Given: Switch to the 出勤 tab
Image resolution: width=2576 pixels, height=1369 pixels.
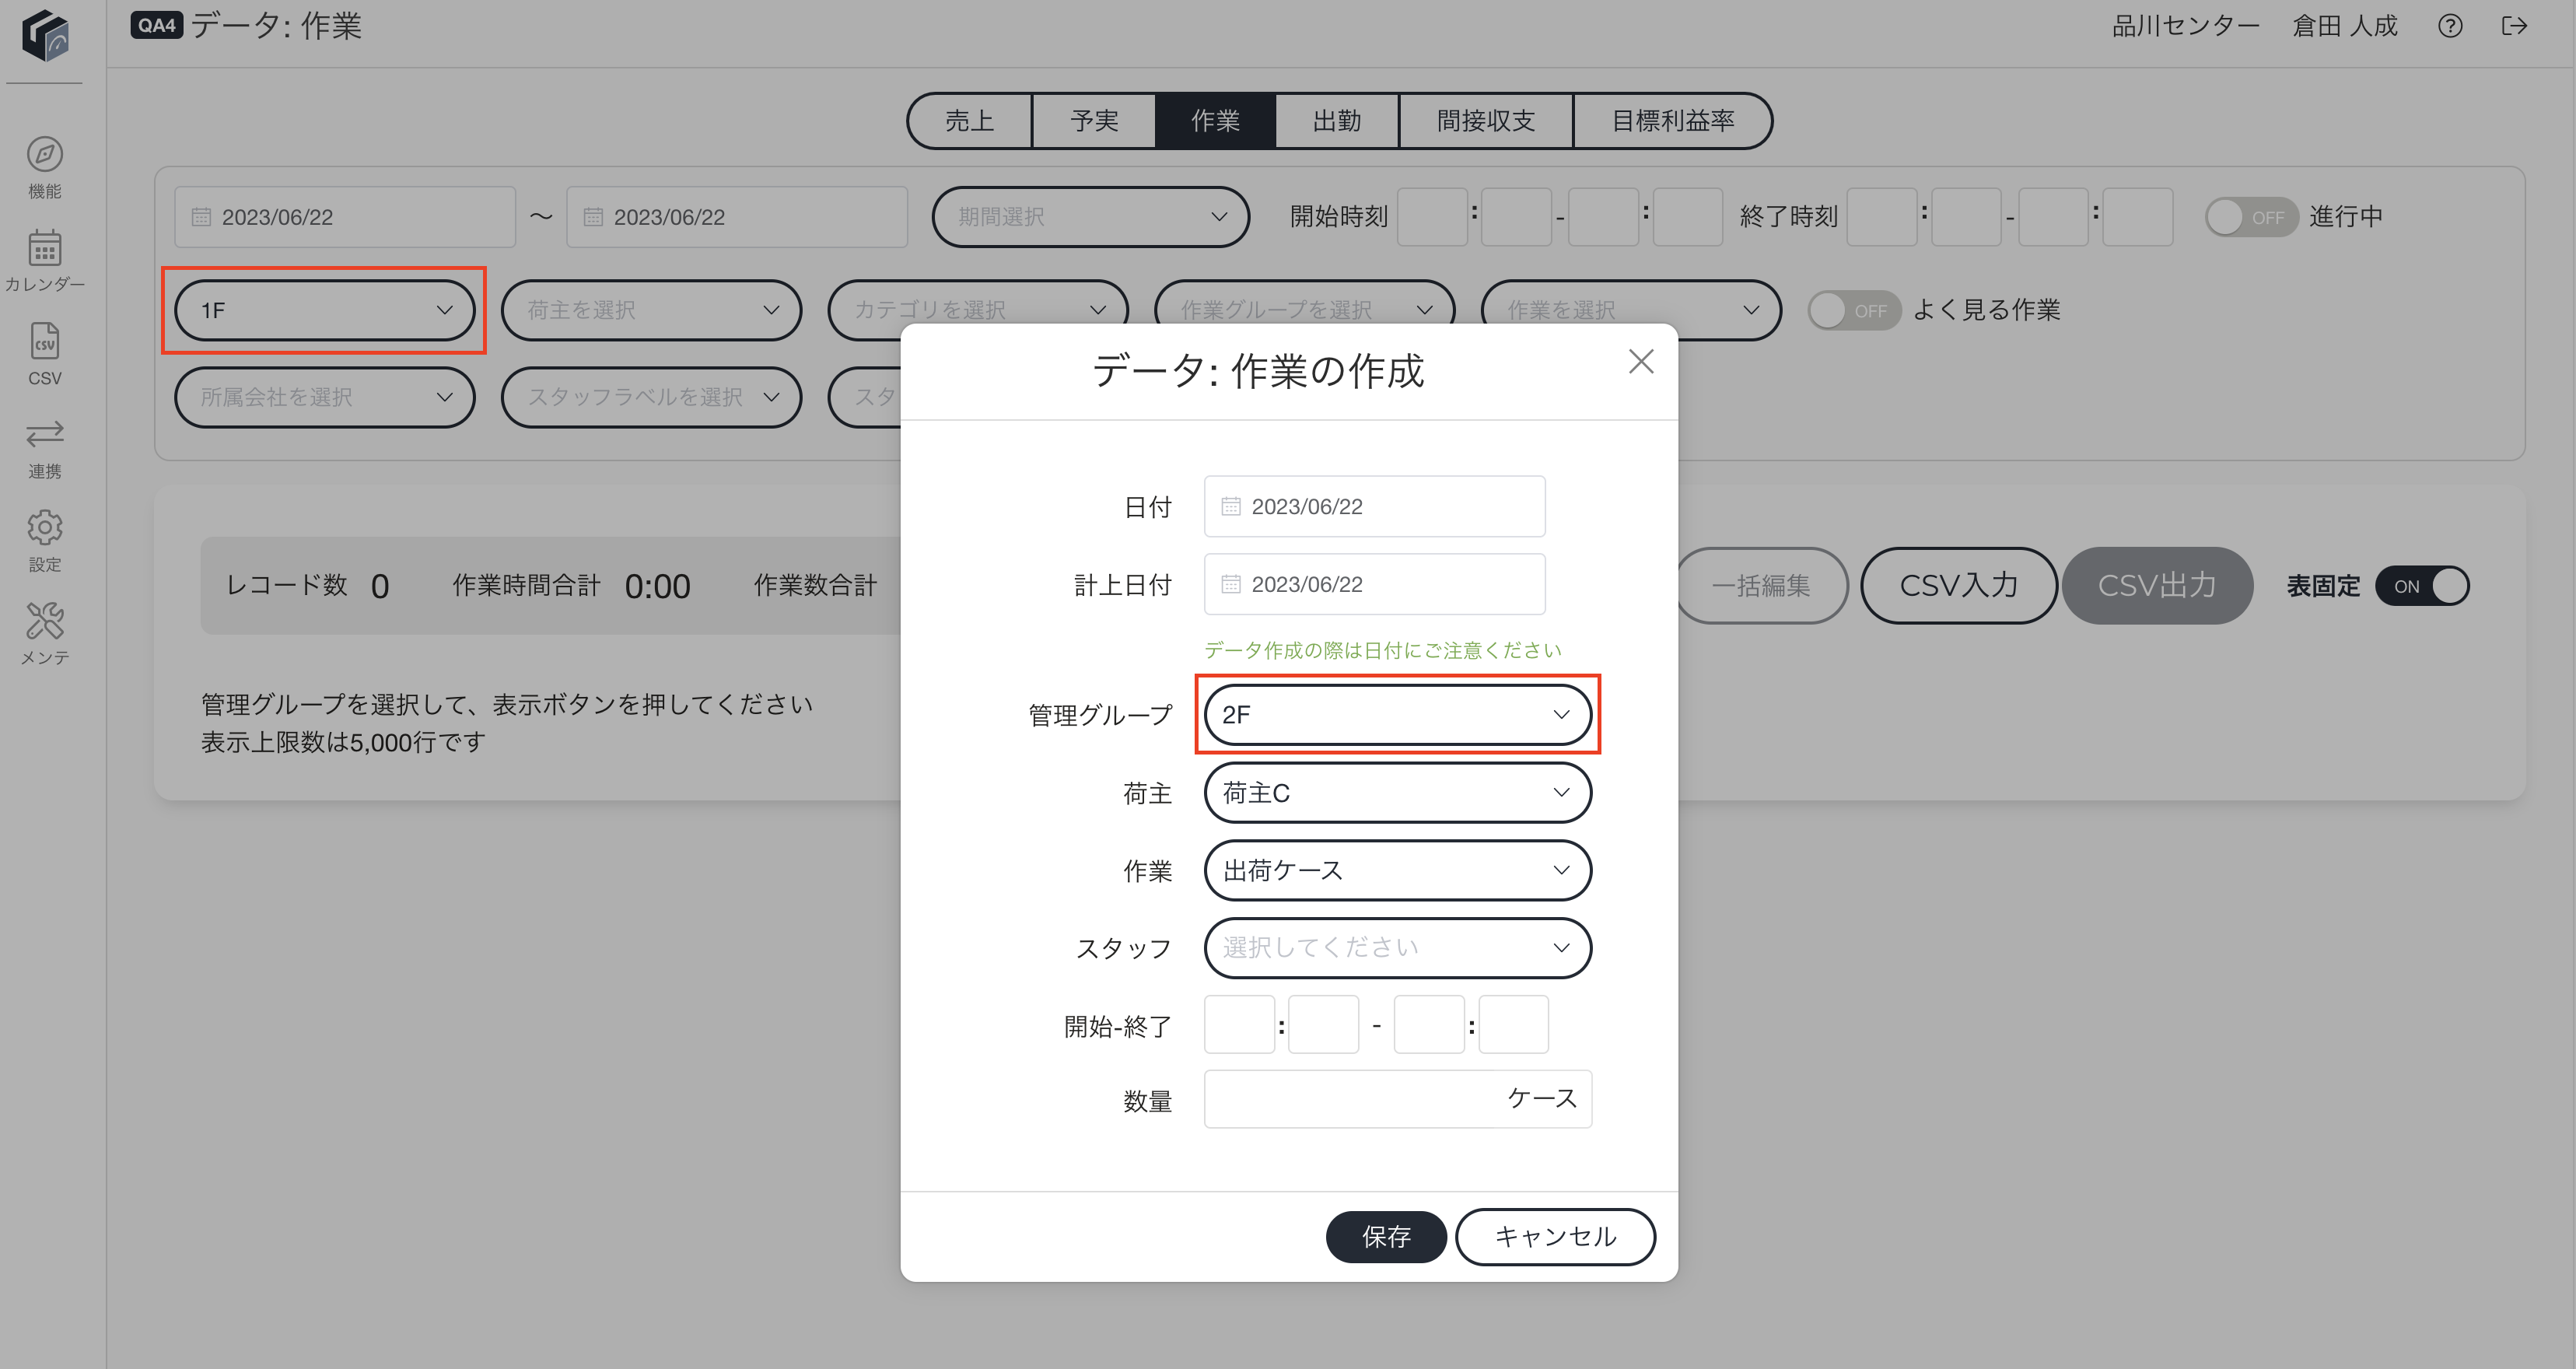Looking at the screenshot, I should coord(1337,121).
